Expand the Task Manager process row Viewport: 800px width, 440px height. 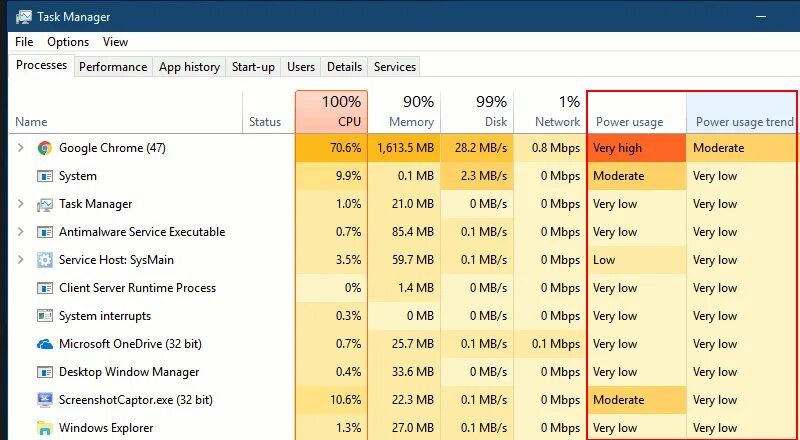pyautogui.click(x=20, y=204)
